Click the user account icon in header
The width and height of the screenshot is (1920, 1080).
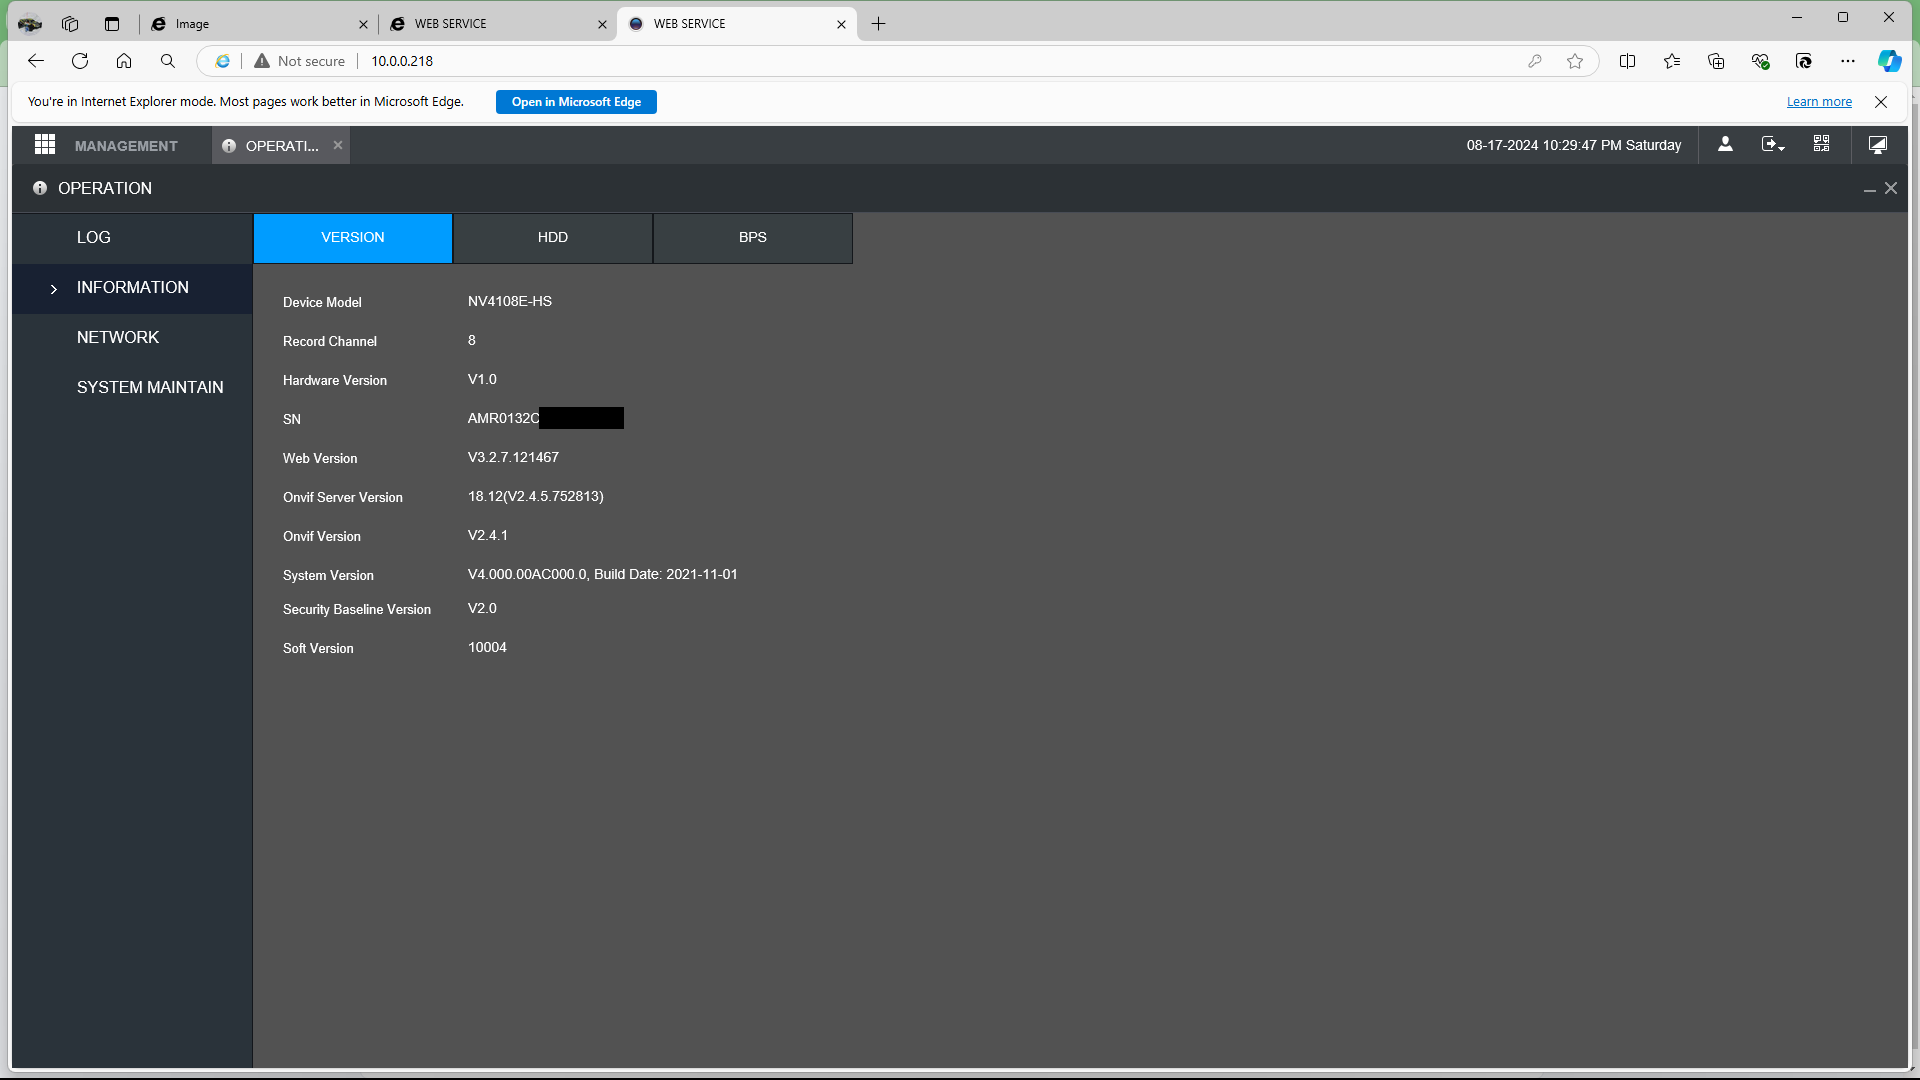(1725, 145)
